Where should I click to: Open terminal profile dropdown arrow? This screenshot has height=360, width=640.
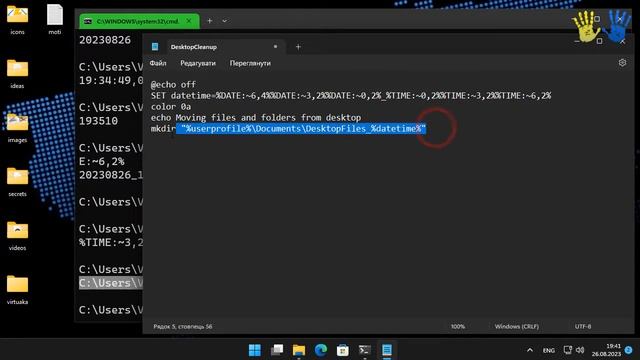click(x=224, y=21)
